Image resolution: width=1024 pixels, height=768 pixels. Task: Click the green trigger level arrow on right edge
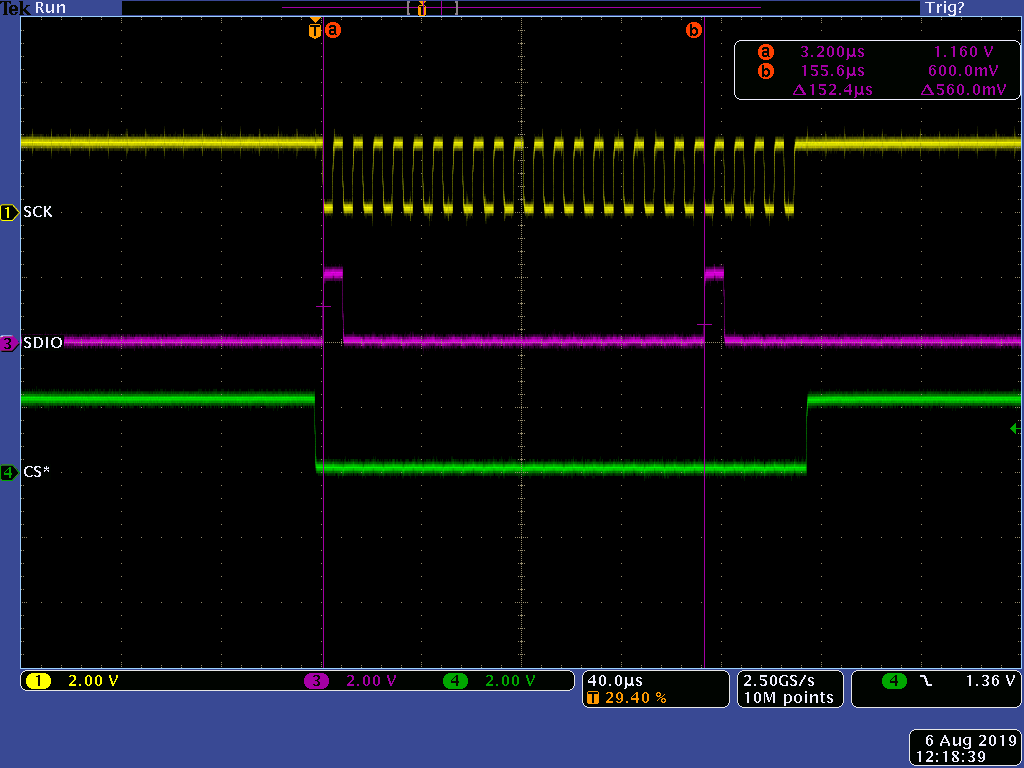point(1015,429)
